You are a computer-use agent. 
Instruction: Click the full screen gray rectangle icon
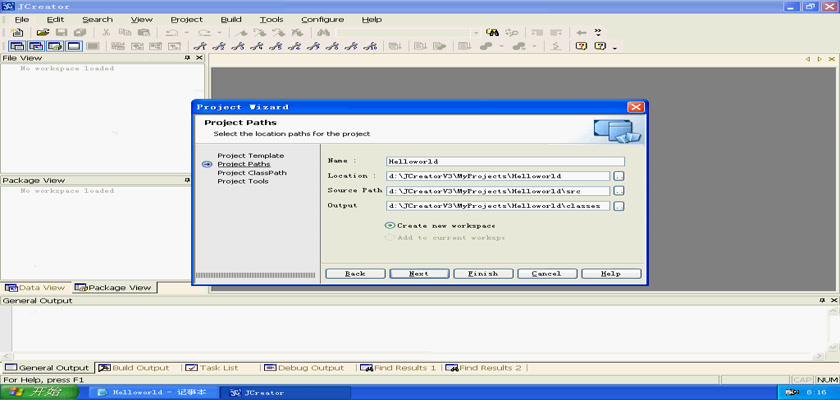pyautogui.click(x=92, y=46)
